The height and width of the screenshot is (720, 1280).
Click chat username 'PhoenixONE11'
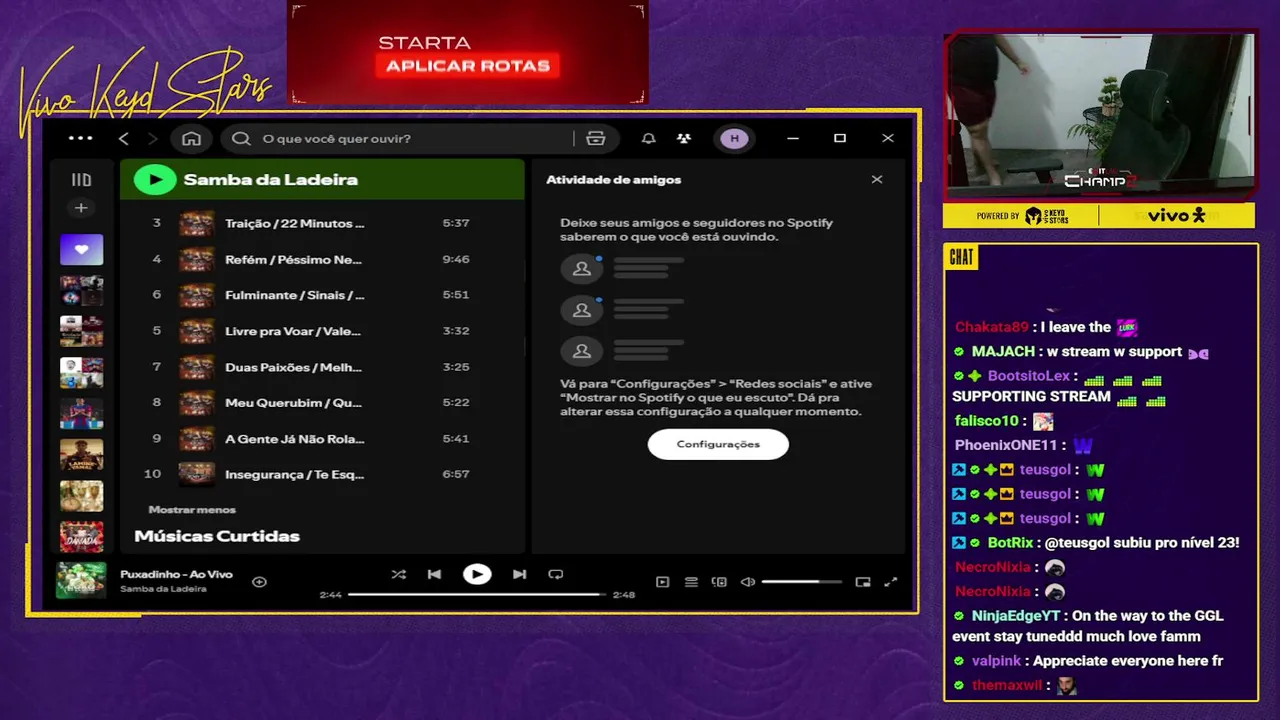point(1006,445)
